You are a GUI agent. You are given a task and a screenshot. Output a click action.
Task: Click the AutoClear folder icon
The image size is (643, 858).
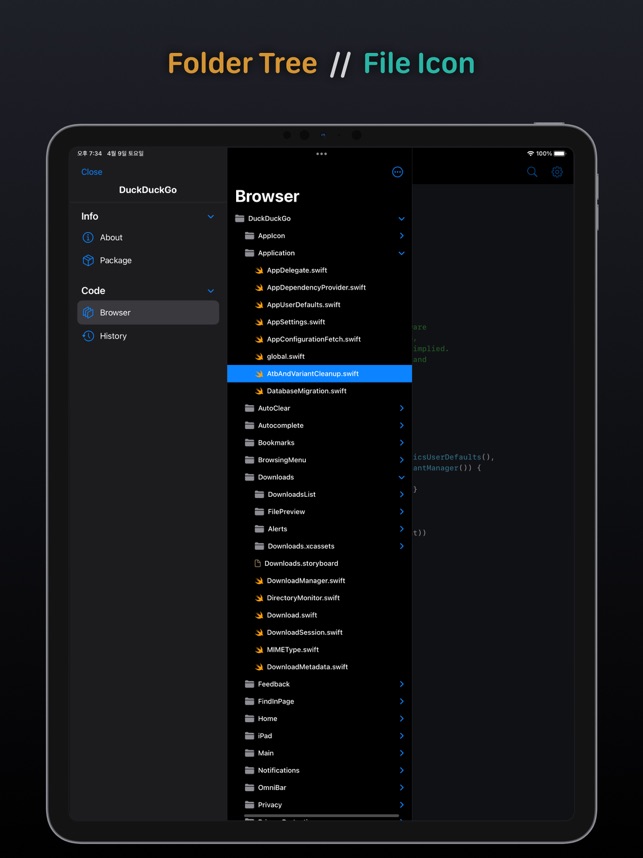point(250,408)
